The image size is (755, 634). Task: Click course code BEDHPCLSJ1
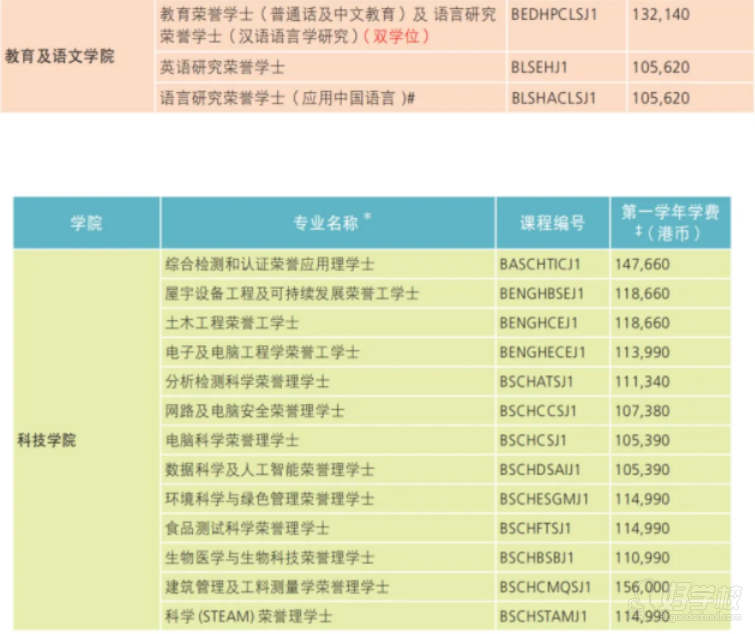pos(553,15)
